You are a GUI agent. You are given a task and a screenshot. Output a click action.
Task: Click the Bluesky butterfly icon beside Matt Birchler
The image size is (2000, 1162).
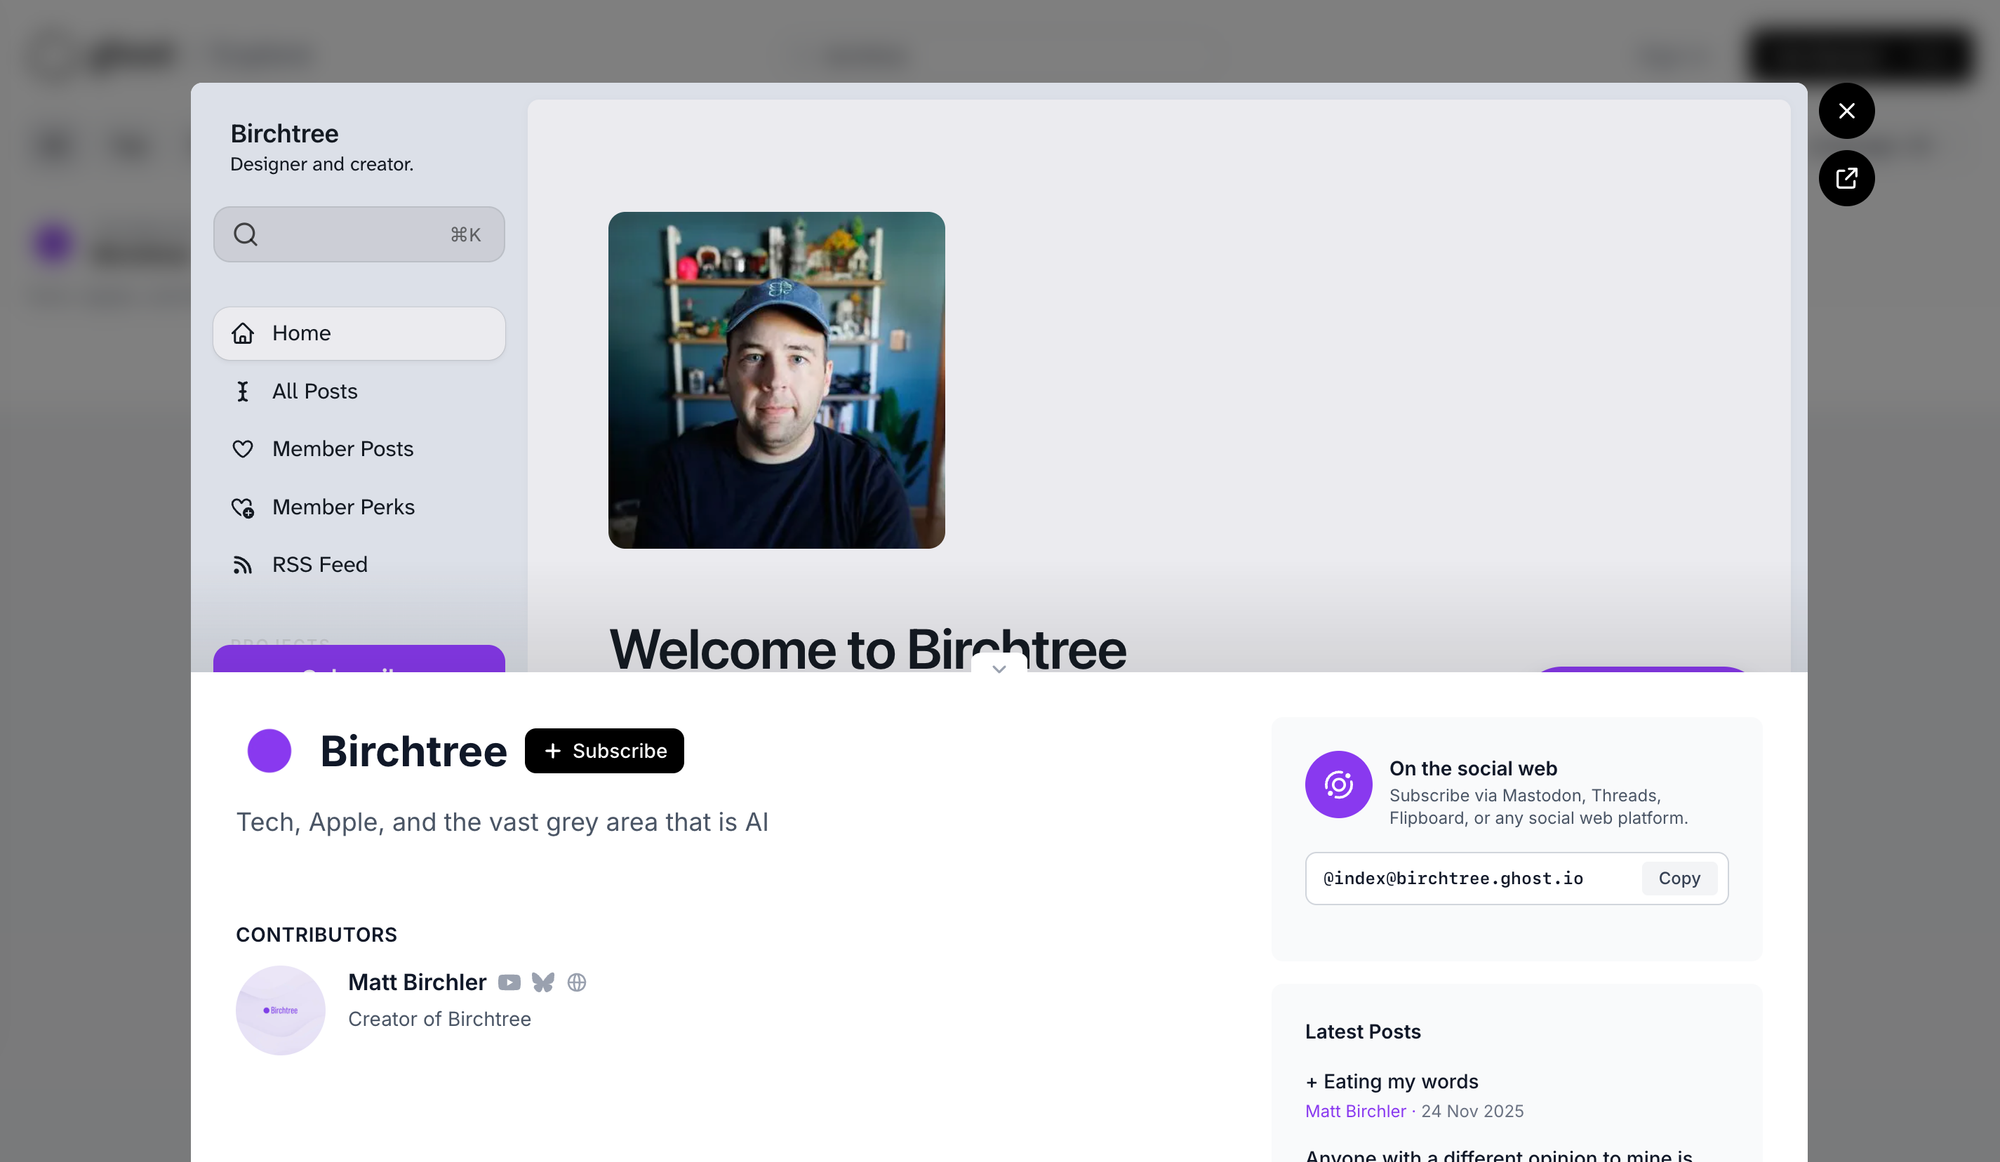pyautogui.click(x=543, y=983)
